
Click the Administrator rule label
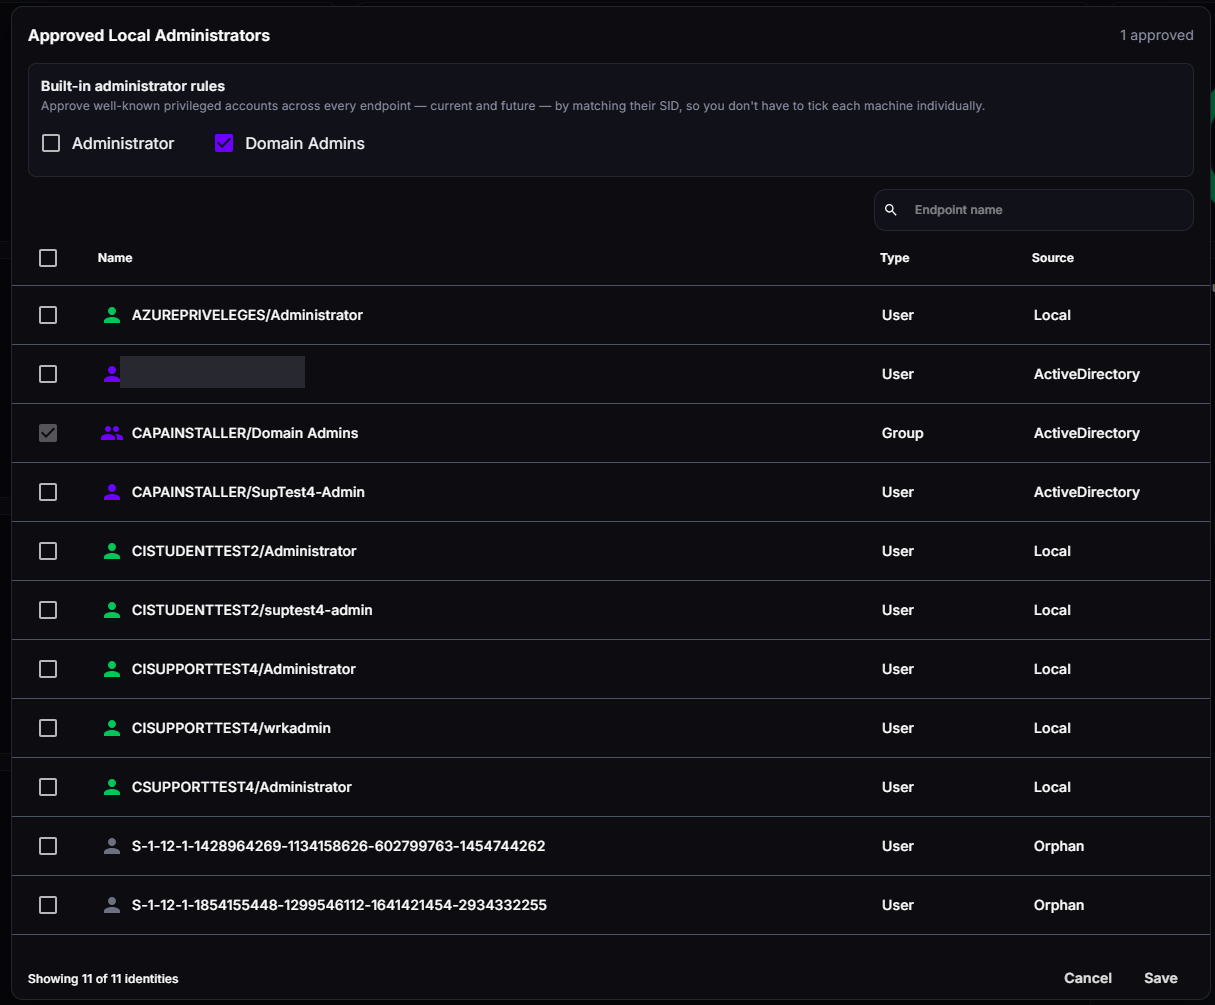pos(123,143)
